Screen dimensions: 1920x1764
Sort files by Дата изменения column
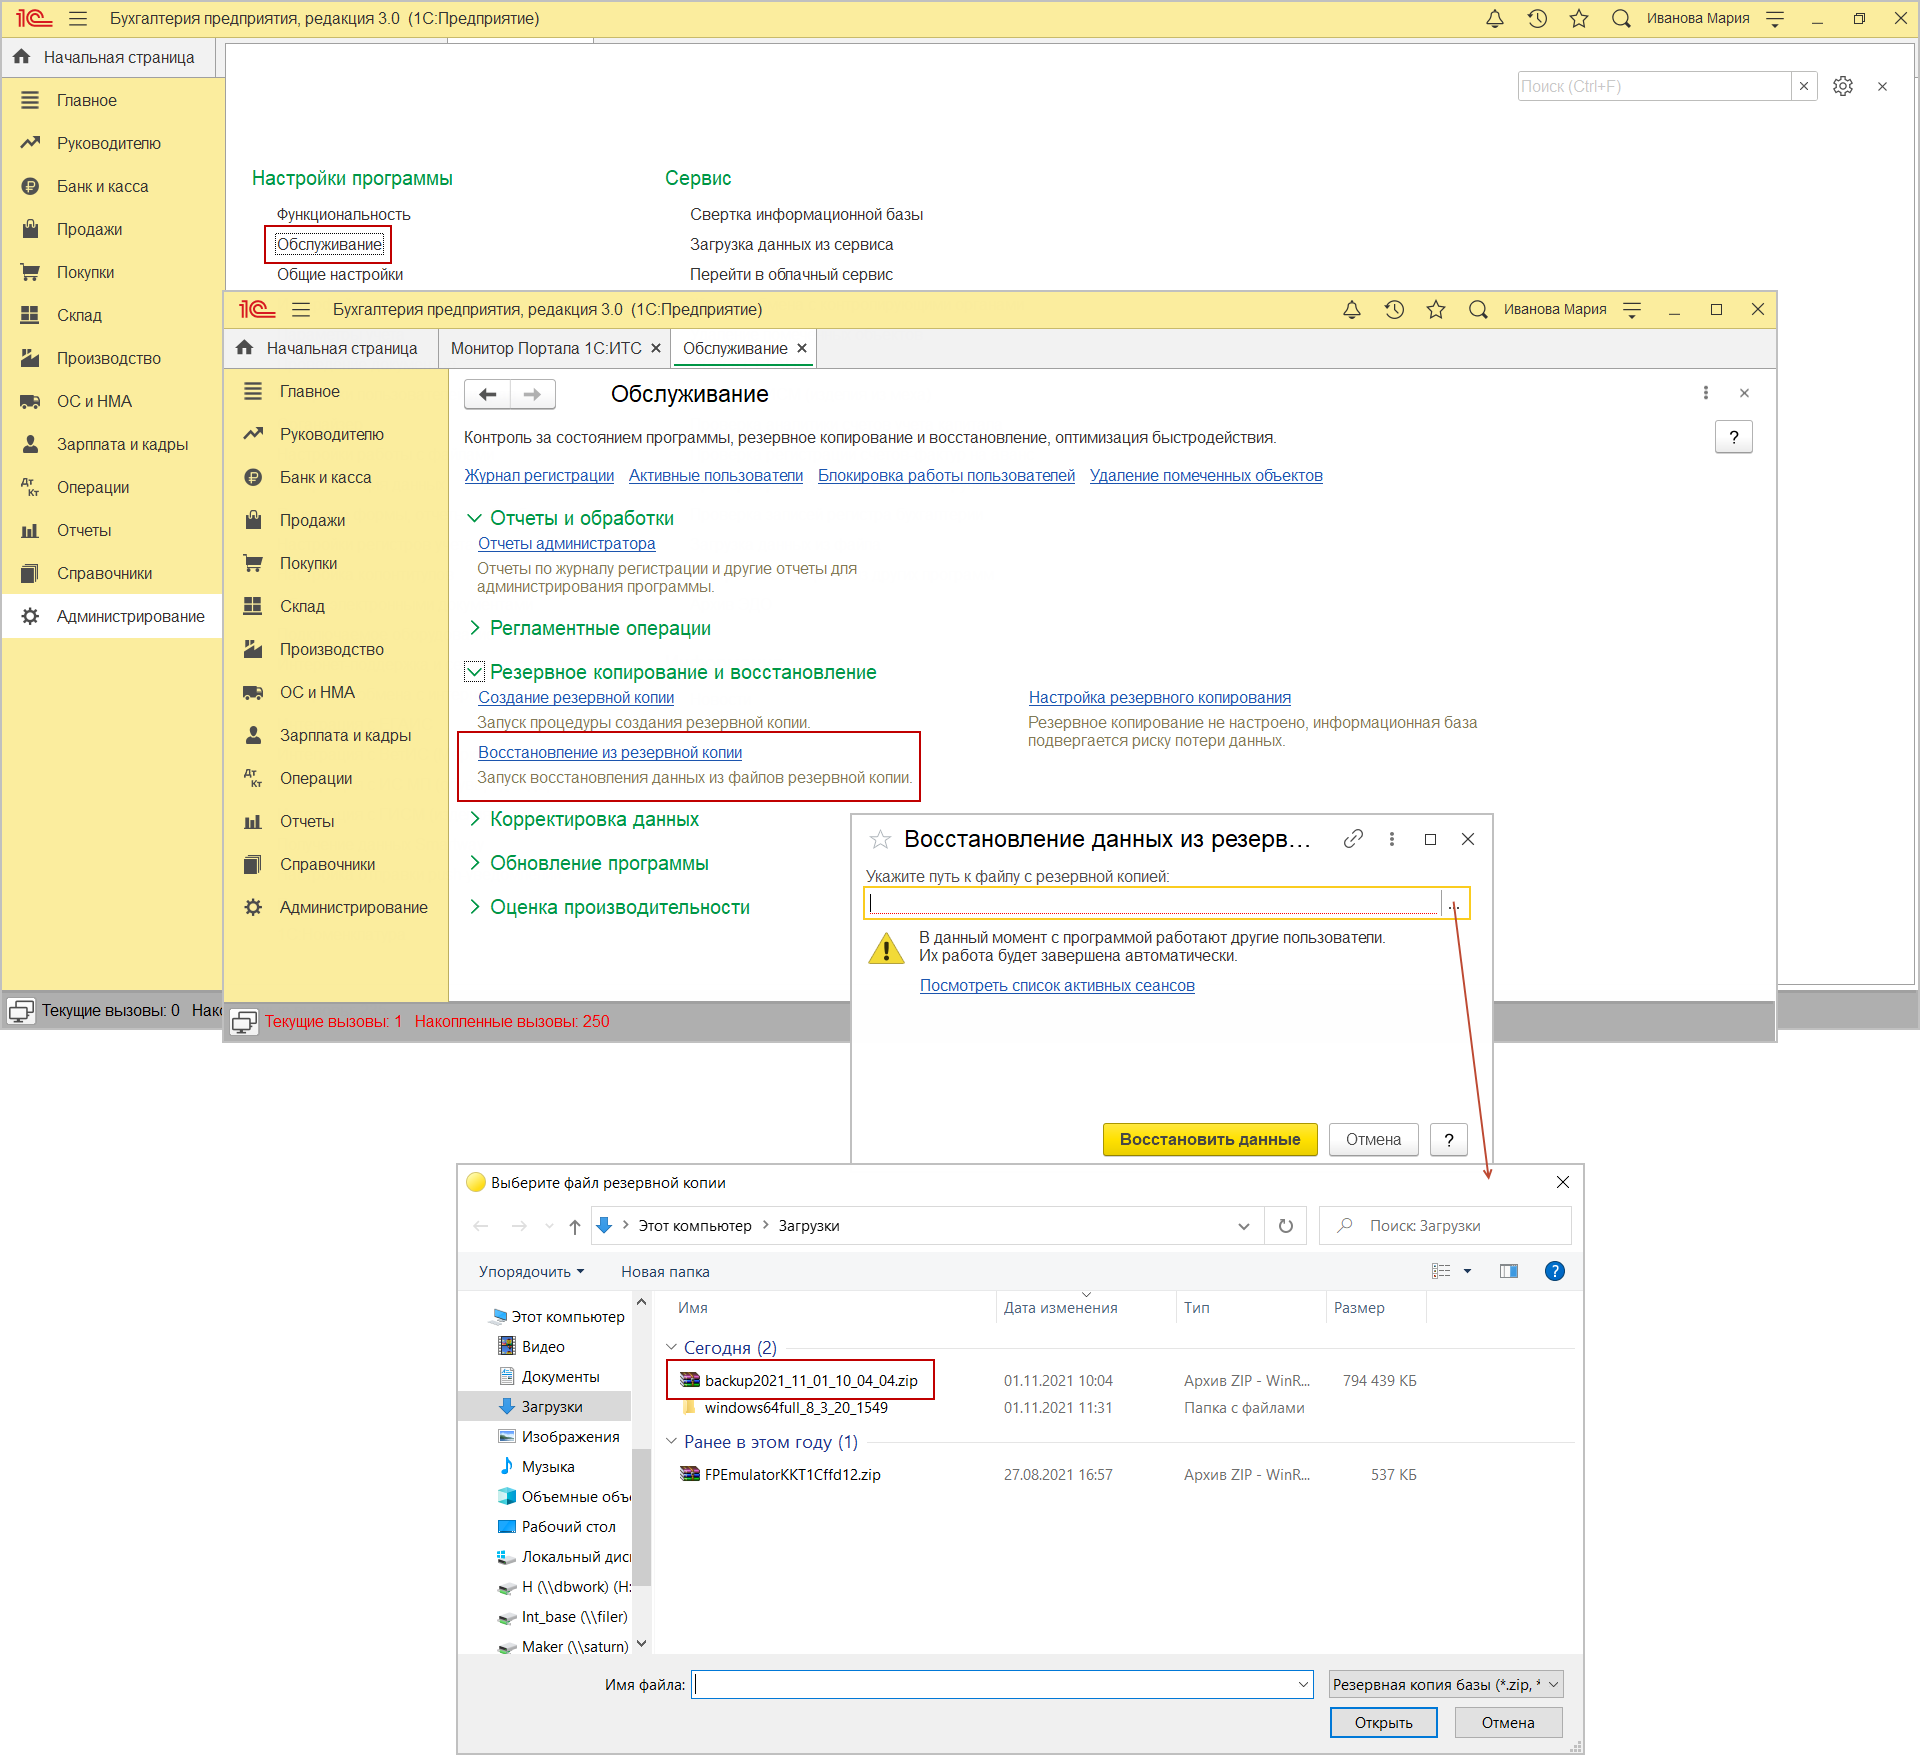point(1061,1307)
